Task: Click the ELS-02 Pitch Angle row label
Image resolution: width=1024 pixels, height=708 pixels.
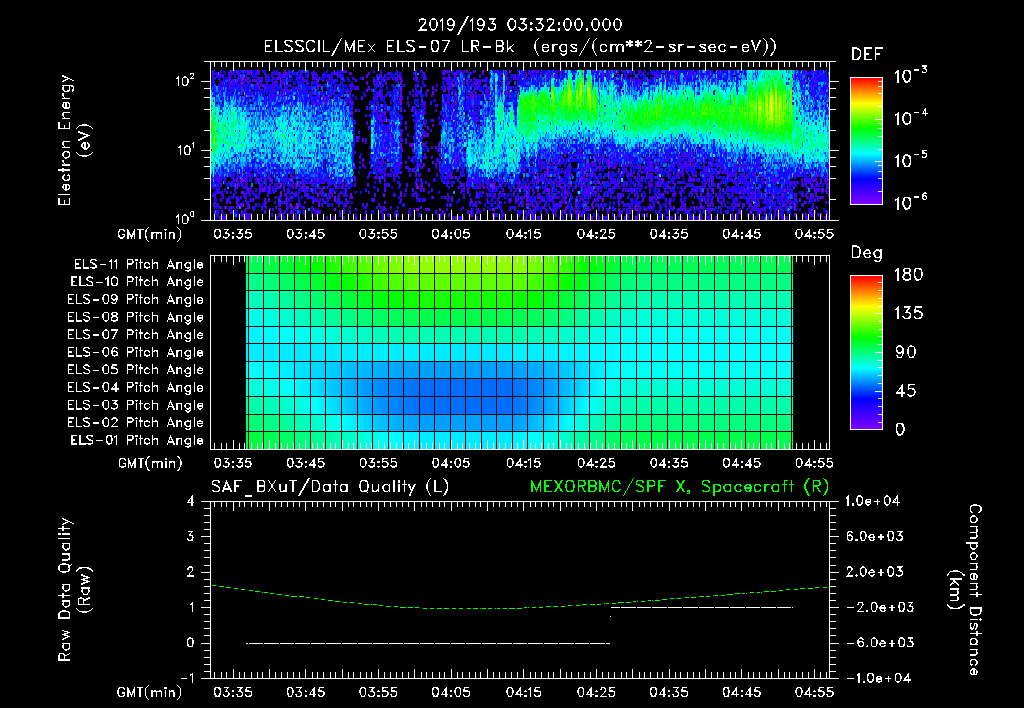Action: coord(136,423)
